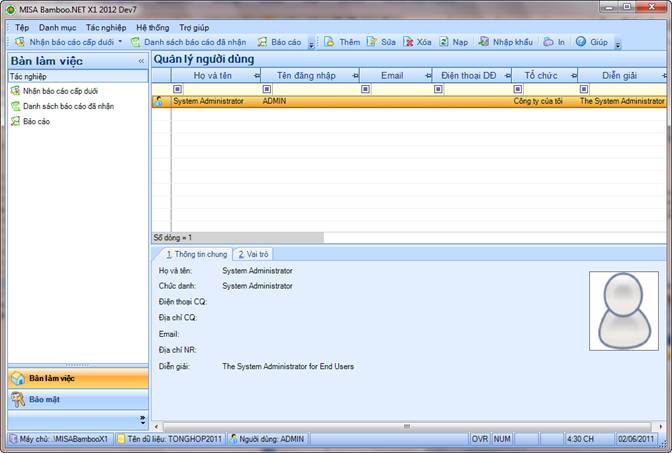Select the ADMIN cell in user grid
The height and width of the screenshot is (453, 672).
310,101
